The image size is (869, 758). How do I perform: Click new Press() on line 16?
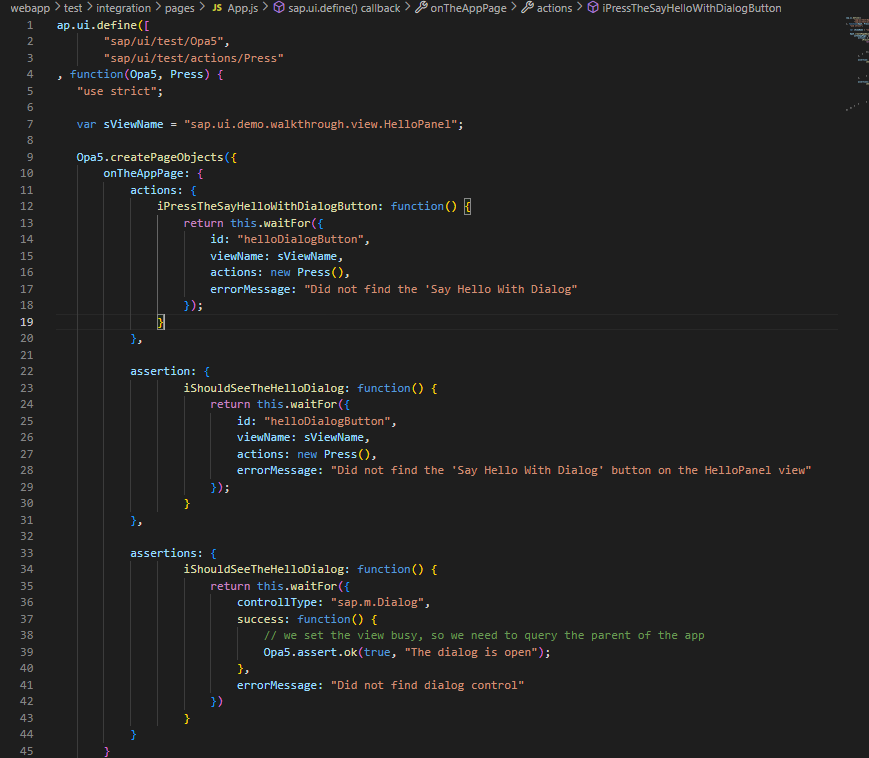[306, 272]
